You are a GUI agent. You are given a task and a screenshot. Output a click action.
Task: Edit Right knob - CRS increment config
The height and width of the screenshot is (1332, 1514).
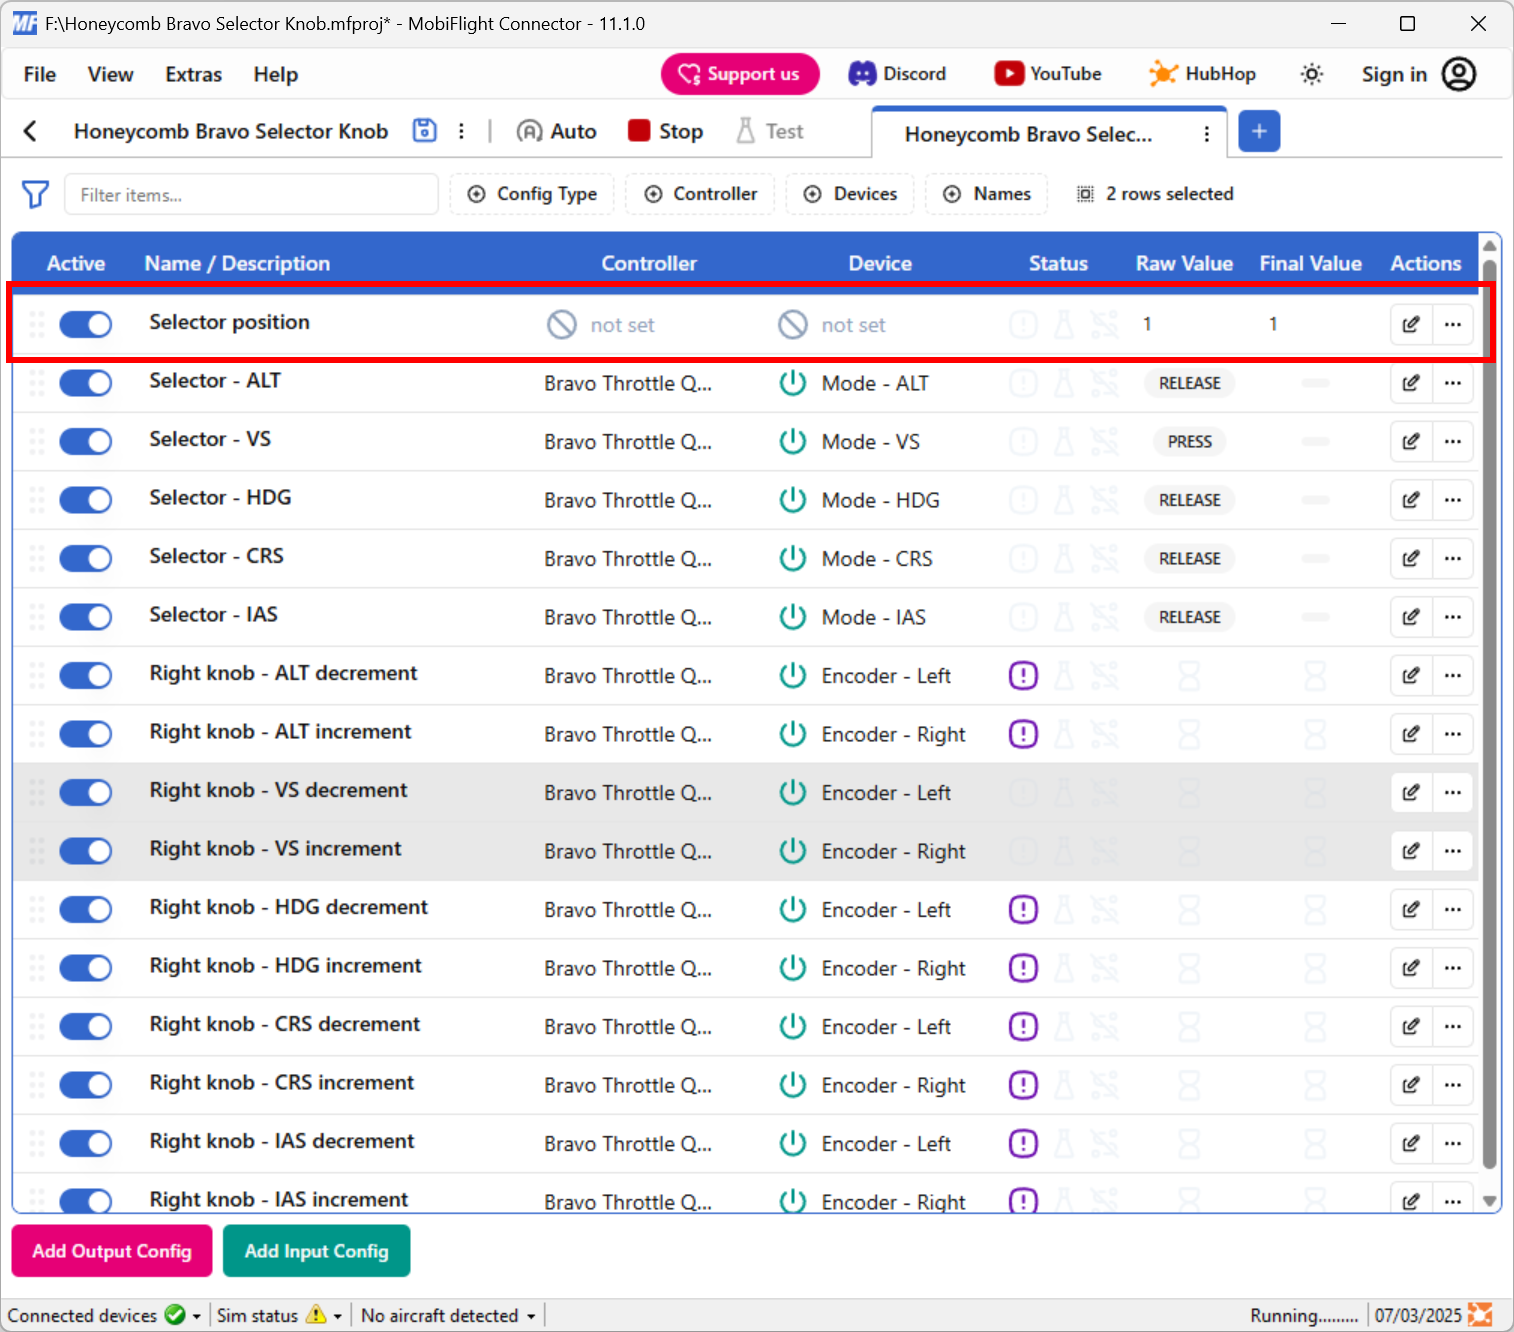point(1411,1085)
